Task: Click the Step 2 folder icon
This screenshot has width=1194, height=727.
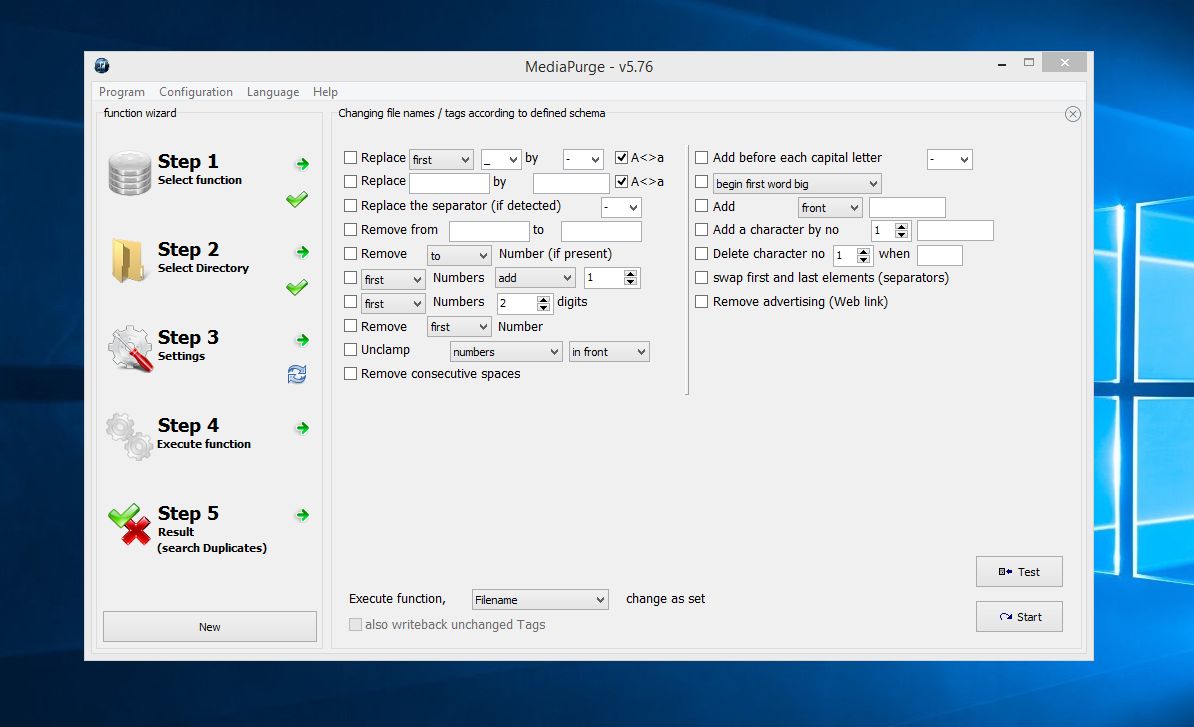Action: (128, 260)
